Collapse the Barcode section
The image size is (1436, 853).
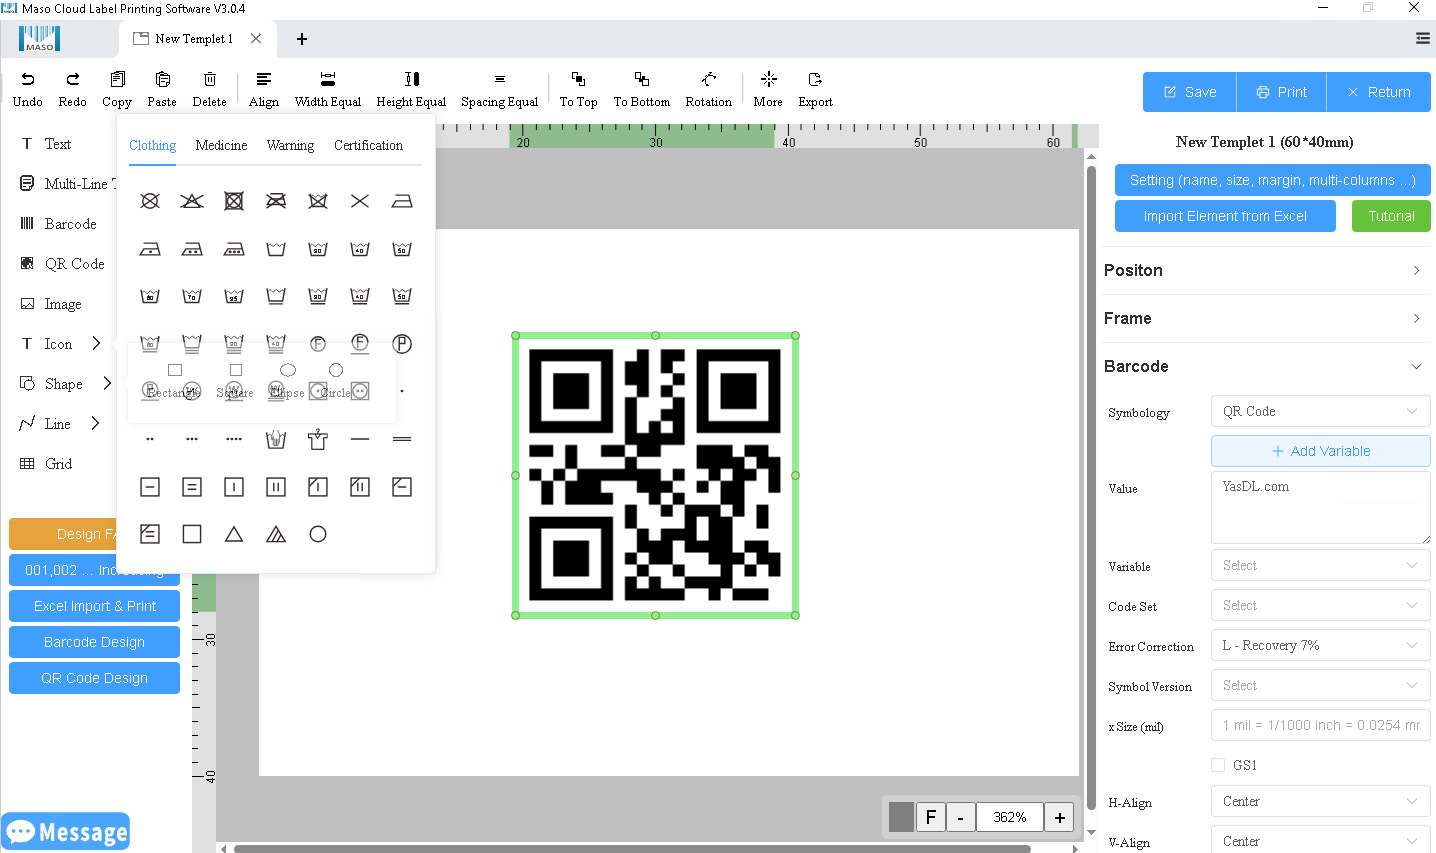click(x=1266, y=366)
